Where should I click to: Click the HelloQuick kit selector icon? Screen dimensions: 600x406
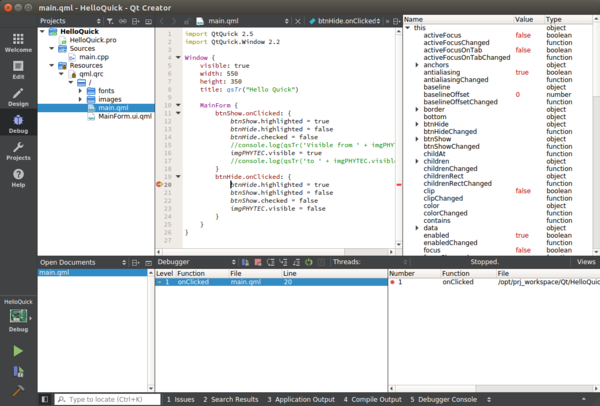click(x=18, y=316)
